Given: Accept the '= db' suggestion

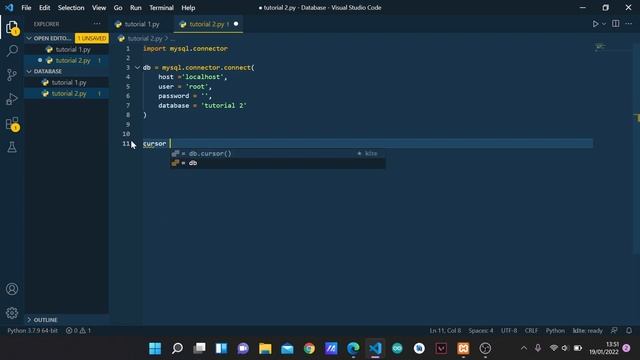Looking at the screenshot, I should (278, 163).
